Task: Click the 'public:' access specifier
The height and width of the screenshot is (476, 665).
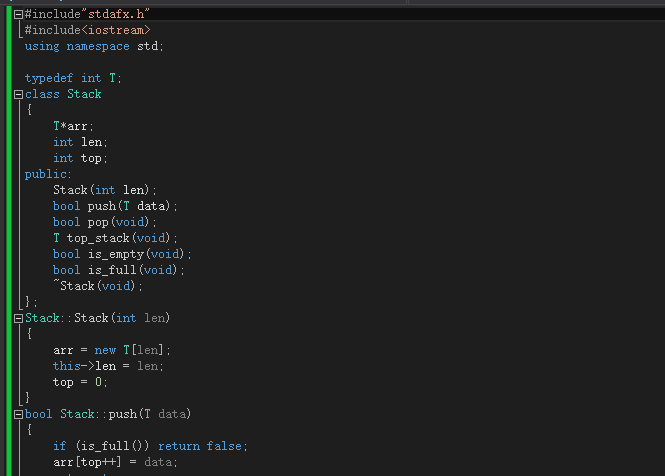Action: pos(48,174)
